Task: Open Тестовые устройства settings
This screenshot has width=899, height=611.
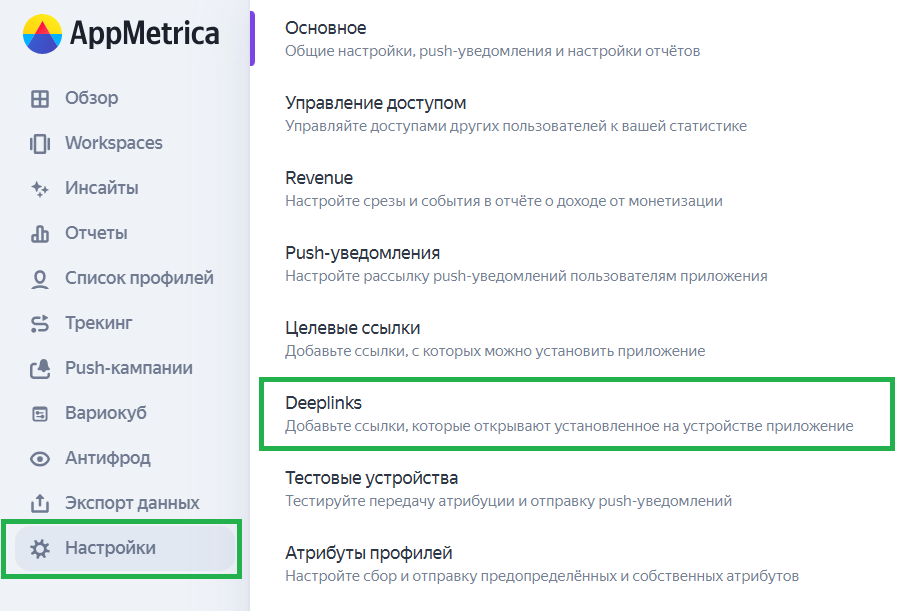Action: coord(371,478)
